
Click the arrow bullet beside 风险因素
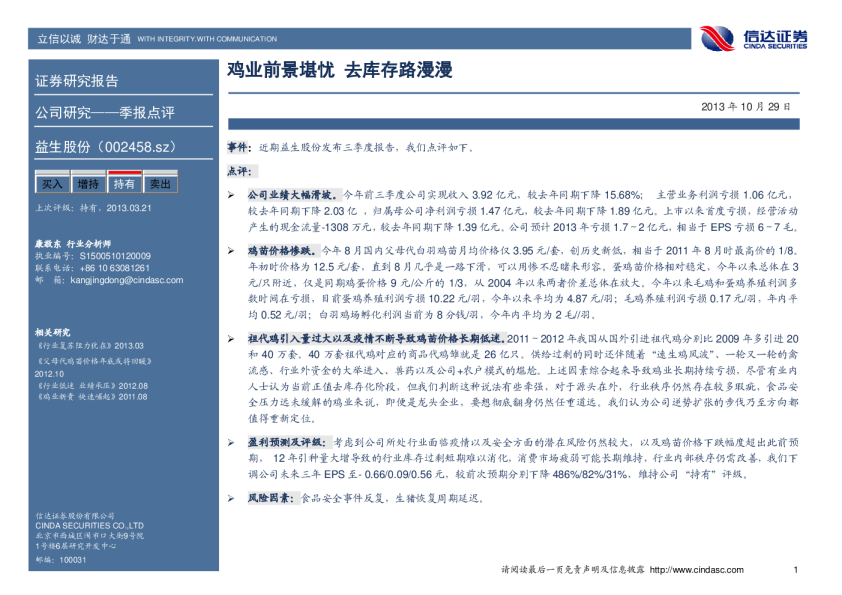pyautogui.click(x=231, y=497)
